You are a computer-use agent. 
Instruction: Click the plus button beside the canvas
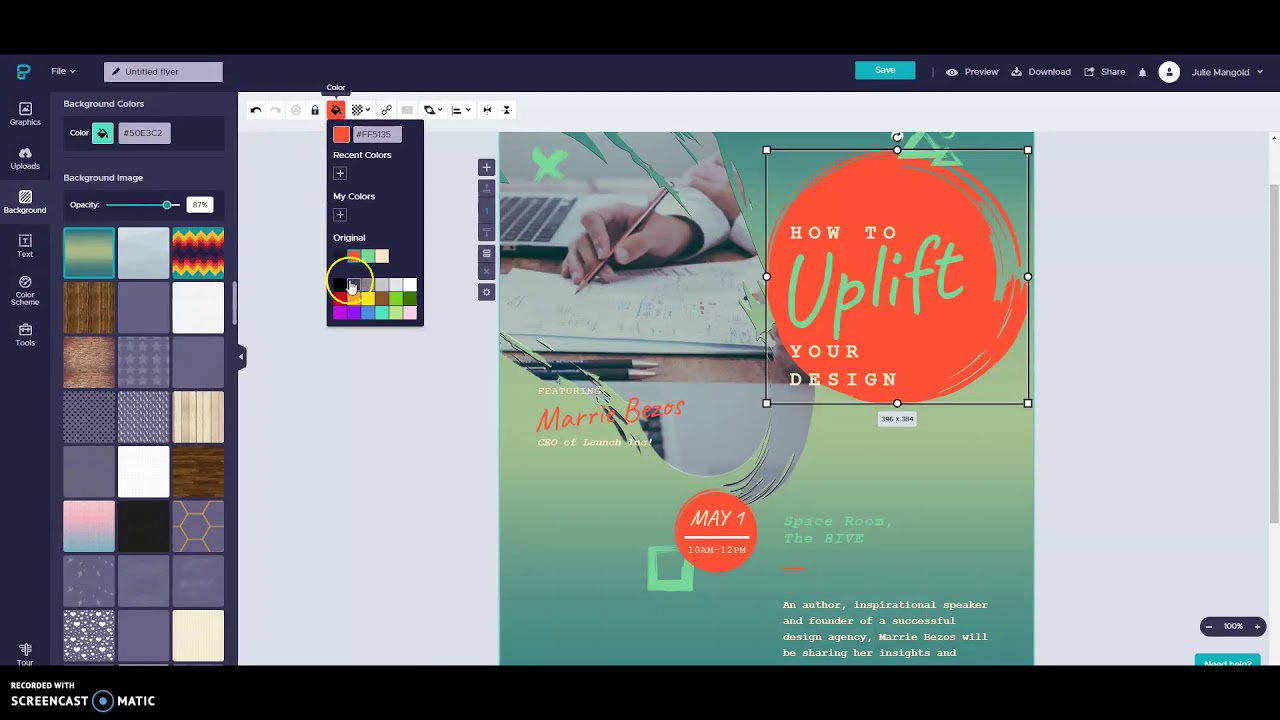point(487,167)
